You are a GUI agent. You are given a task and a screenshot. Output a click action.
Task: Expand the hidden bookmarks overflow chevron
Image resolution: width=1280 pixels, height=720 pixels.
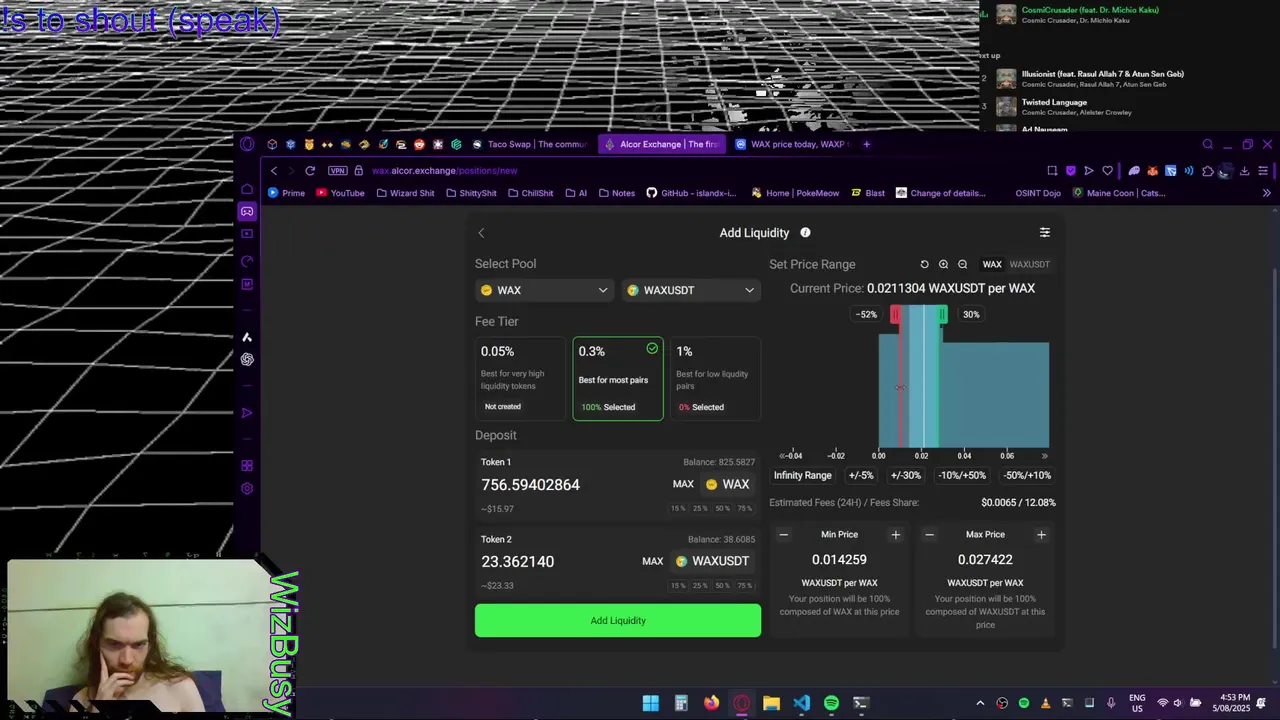tap(1266, 193)
